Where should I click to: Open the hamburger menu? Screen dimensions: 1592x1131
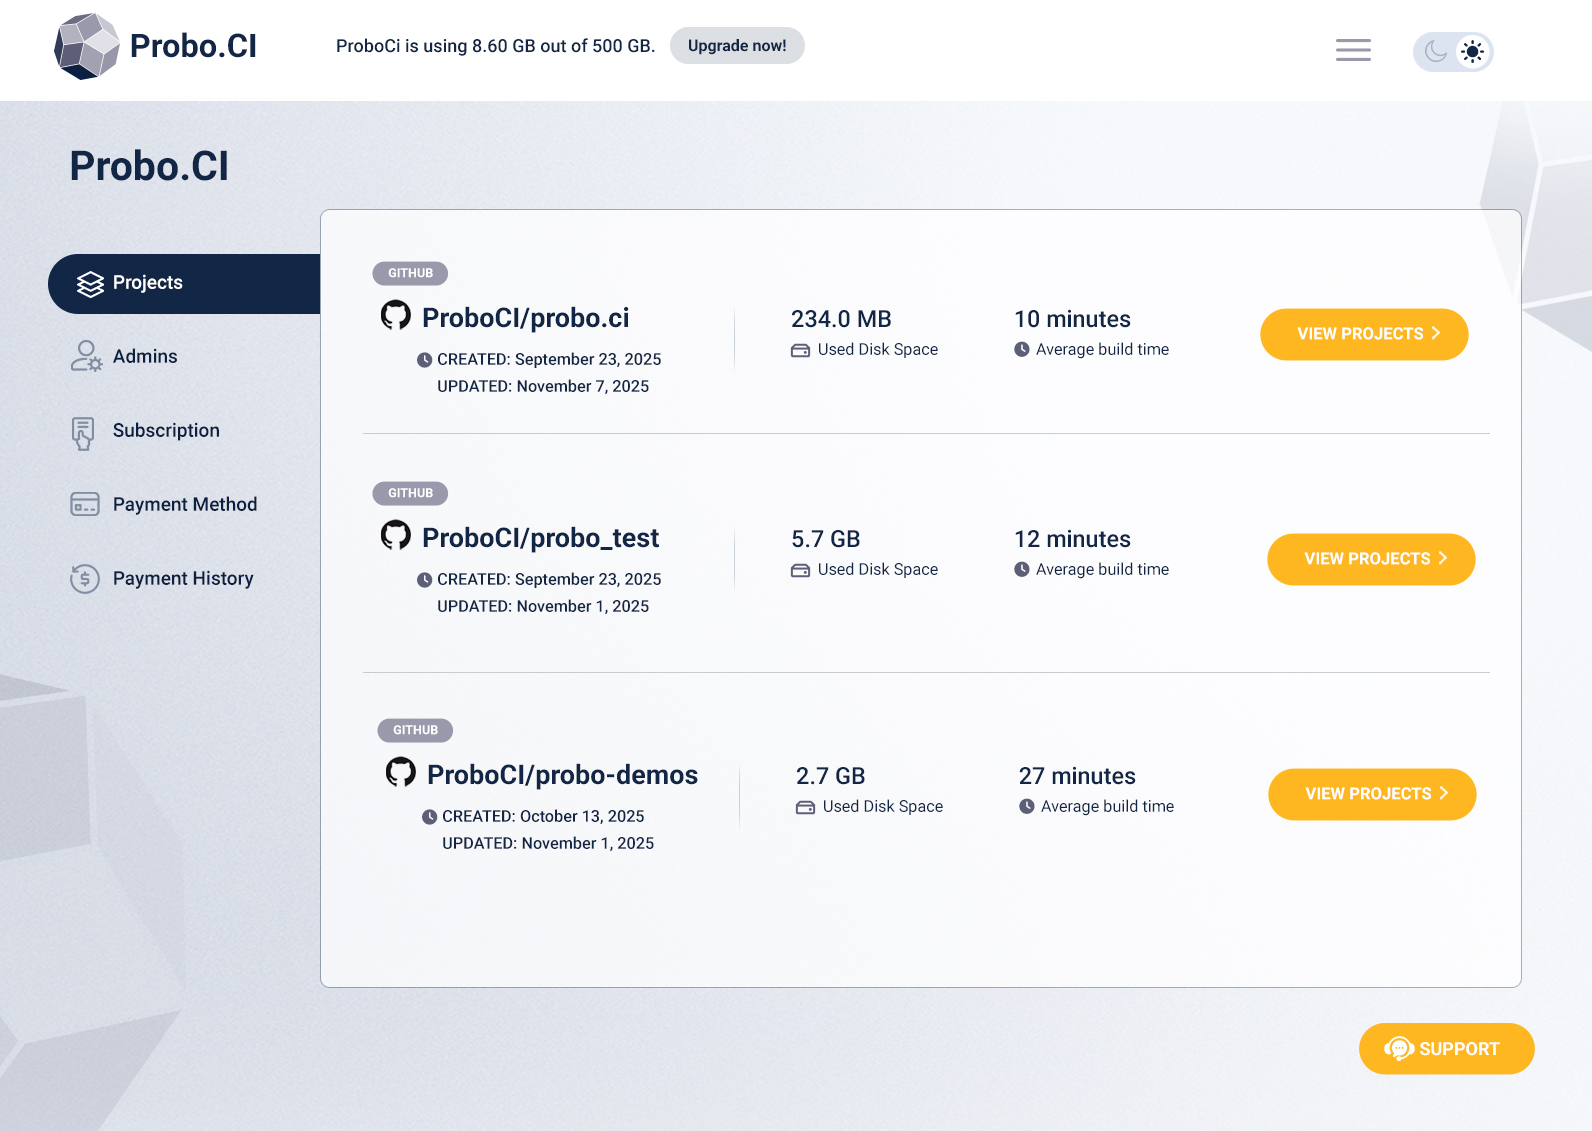(x=1353, y=50)
